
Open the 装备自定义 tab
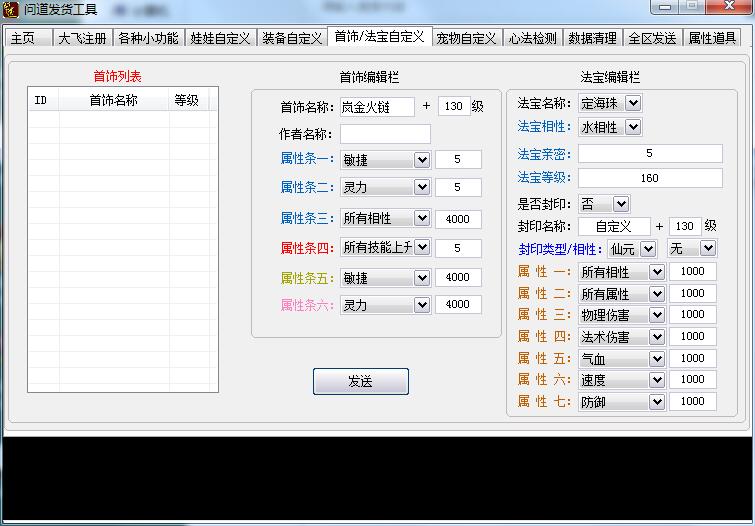coord(292,38)
